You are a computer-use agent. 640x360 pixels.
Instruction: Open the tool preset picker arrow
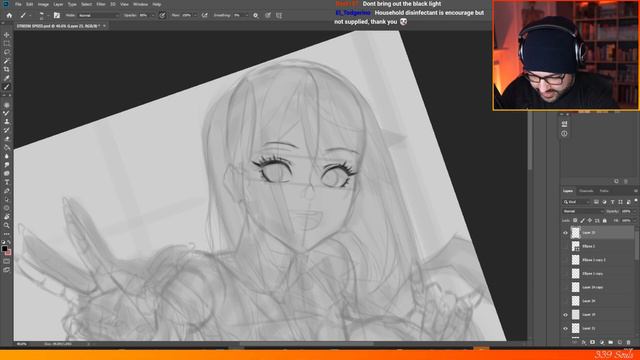click(30, 16)
